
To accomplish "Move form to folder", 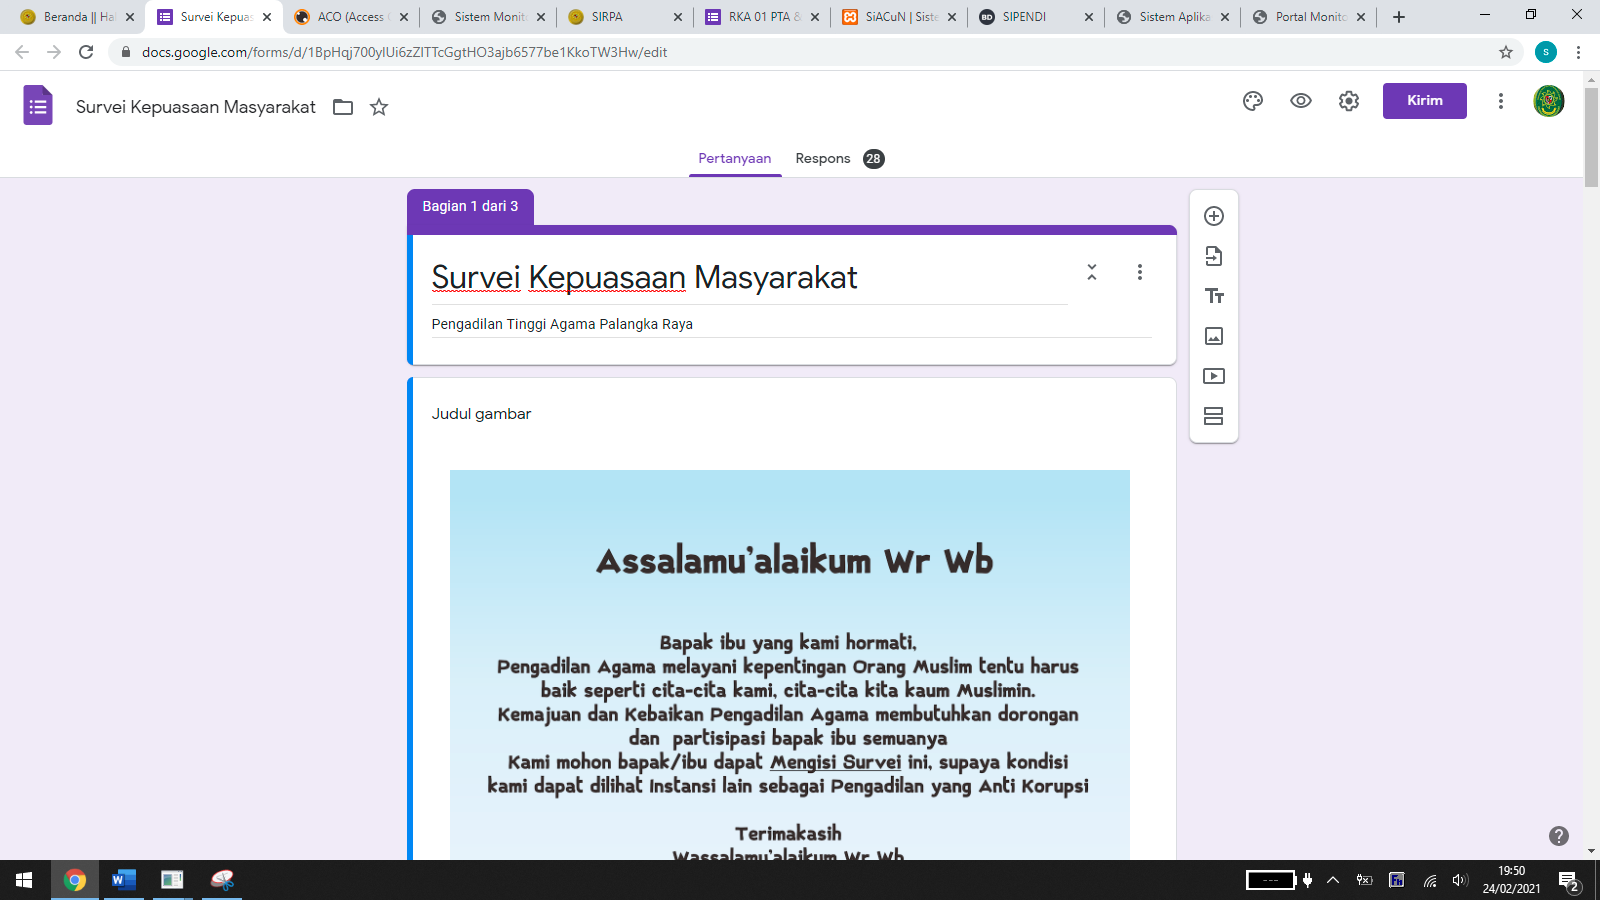I will [343, 107].
